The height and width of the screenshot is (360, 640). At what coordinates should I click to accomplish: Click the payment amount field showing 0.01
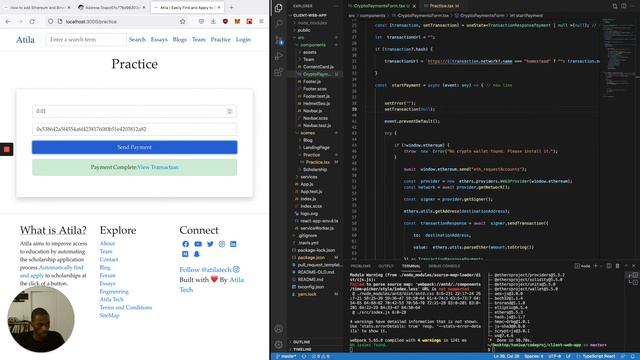click(134, 111)
